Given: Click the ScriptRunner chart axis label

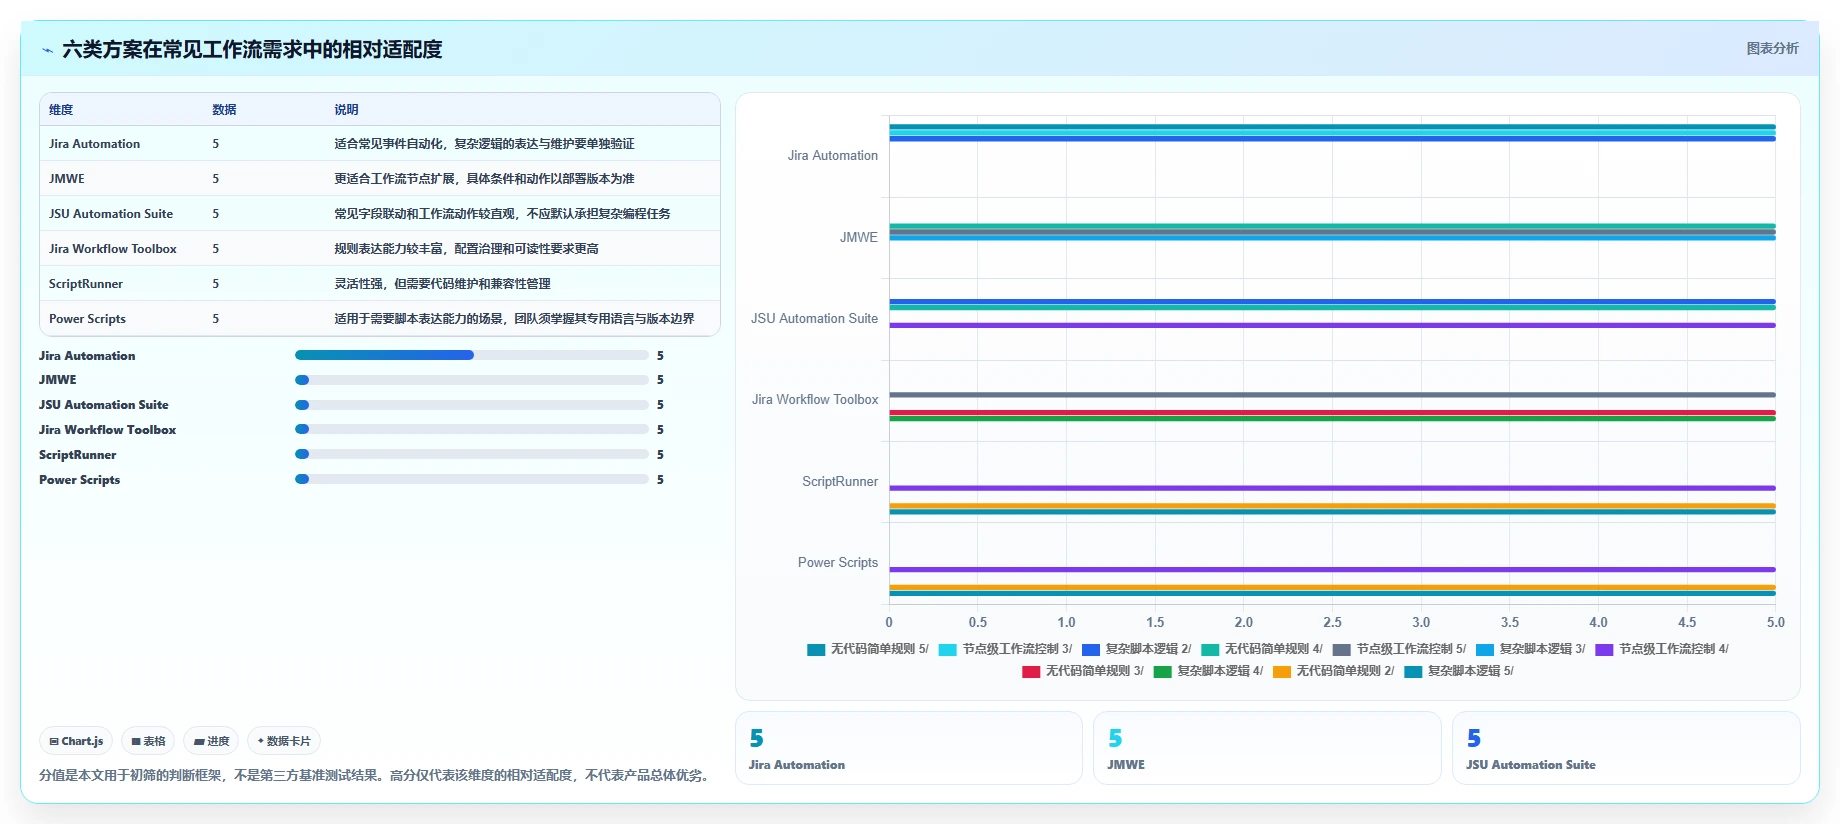Looking at the screenshot, I should click(x=840, y=482).
